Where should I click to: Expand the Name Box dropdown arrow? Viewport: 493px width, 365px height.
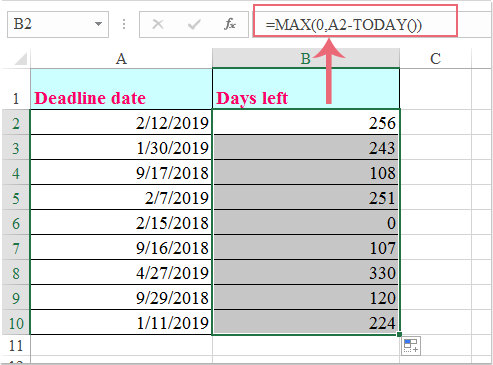[x=98, y=24]
